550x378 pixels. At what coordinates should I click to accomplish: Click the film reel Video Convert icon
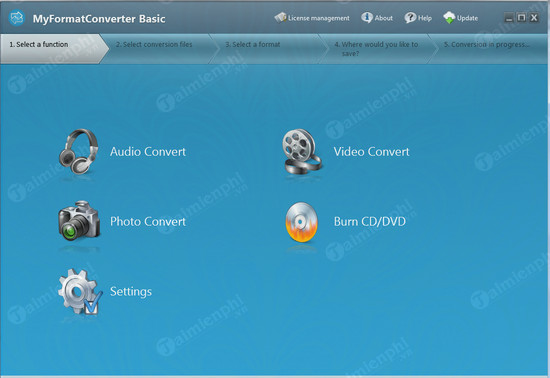point(302,151)
